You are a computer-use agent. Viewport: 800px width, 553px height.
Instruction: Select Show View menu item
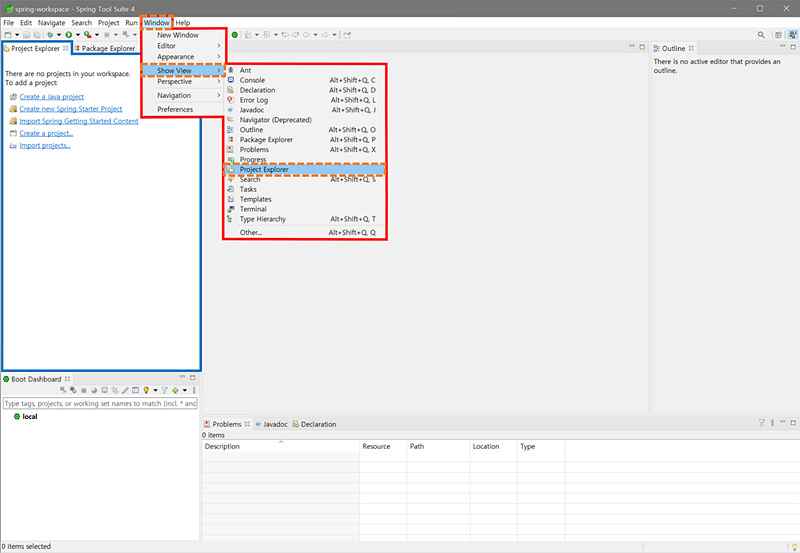tap(183, 70)
